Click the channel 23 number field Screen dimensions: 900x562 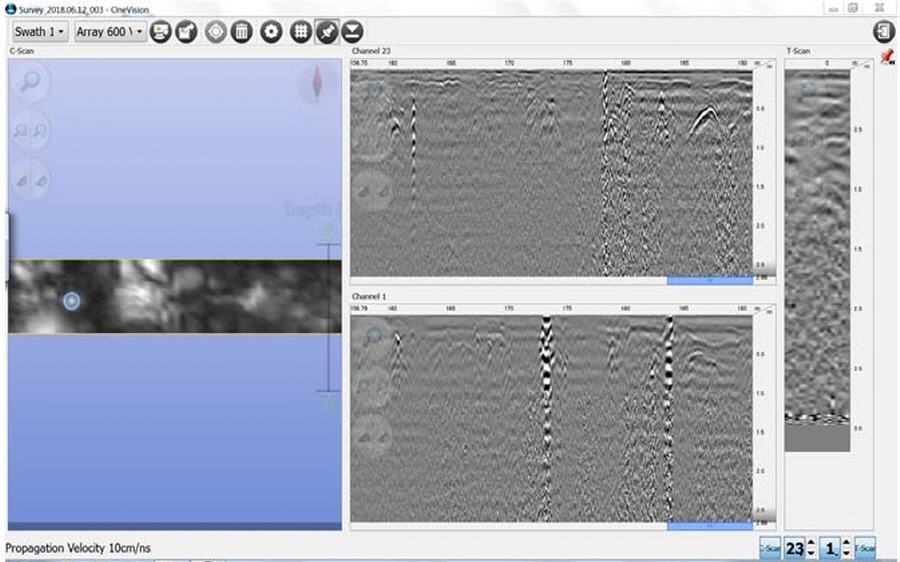pyautogui.click(x=794, y=548)
